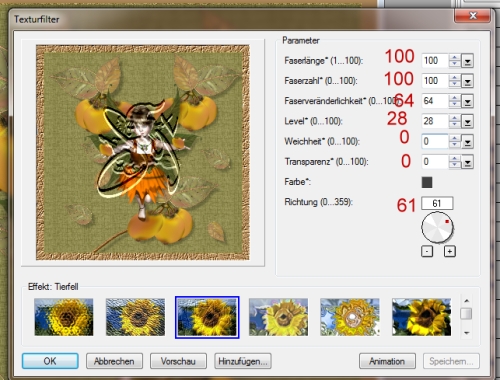Click the Richtung direction dial
The image size is (500, 380).
[x=437, y=228]
